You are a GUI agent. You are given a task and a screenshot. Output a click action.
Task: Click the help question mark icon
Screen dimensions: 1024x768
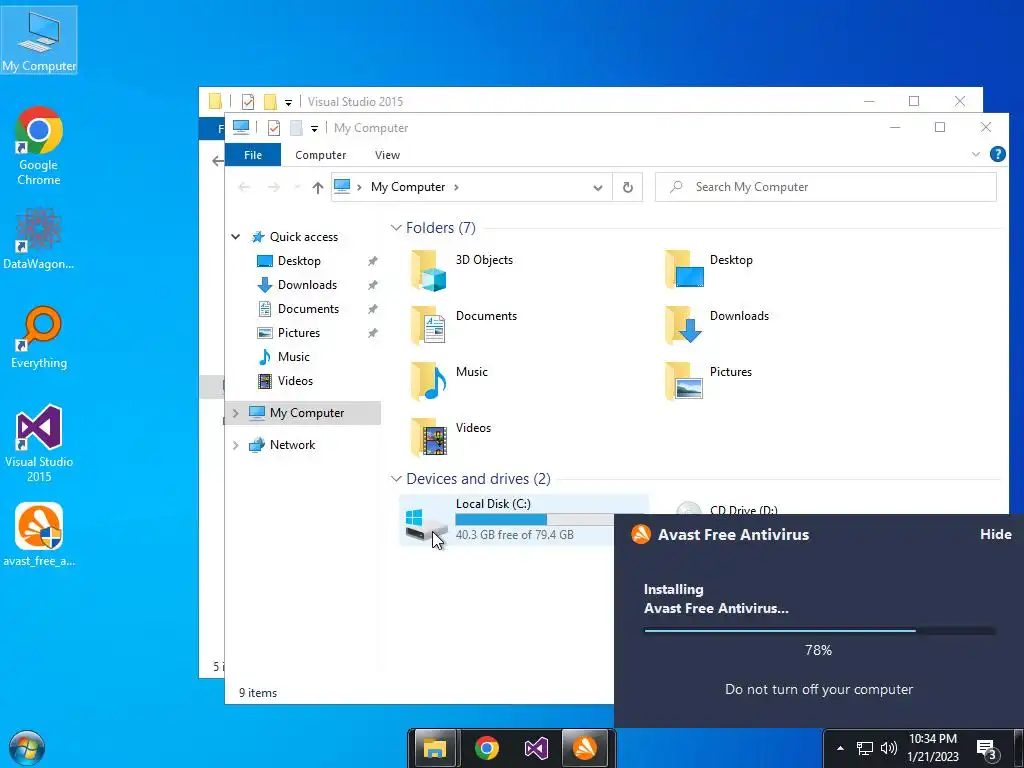(x=997, y=154)
